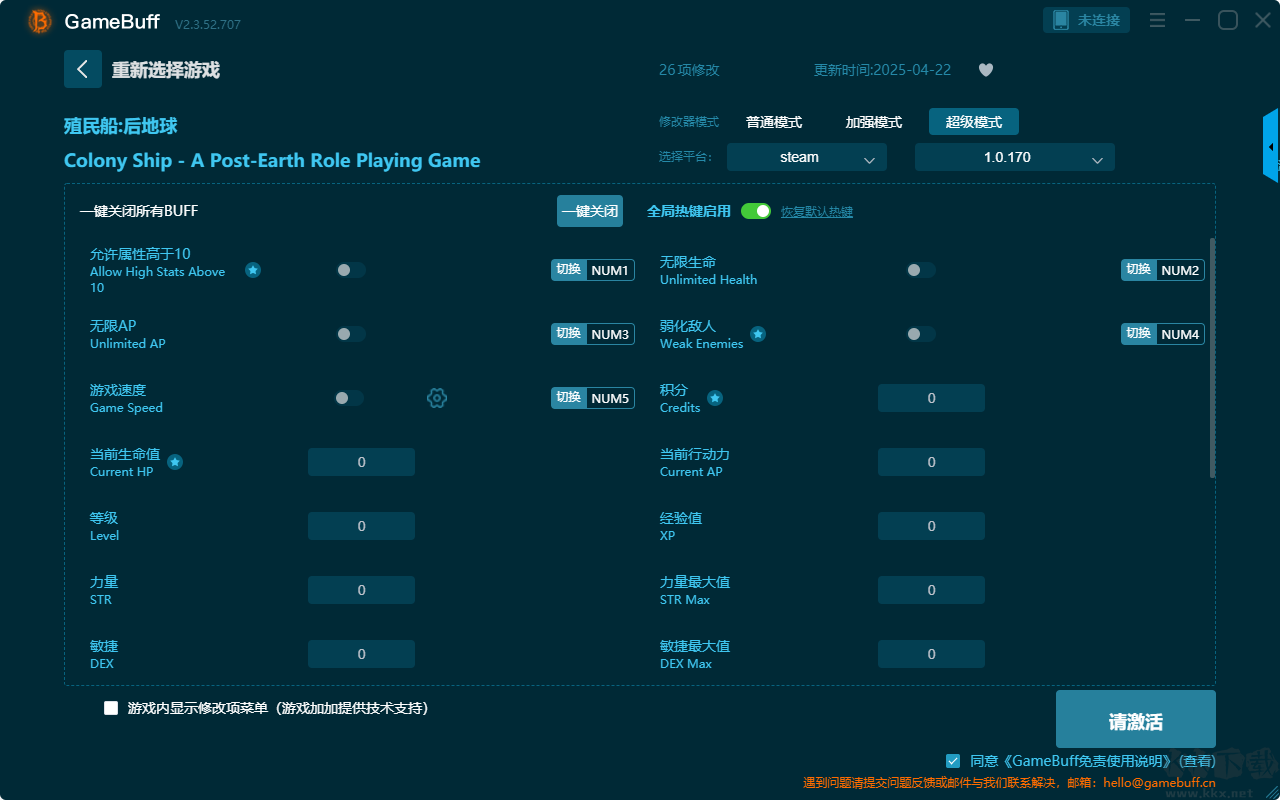Click star icon beside Allow High Stats
The image size is (1280, 800).
(253, 270)
